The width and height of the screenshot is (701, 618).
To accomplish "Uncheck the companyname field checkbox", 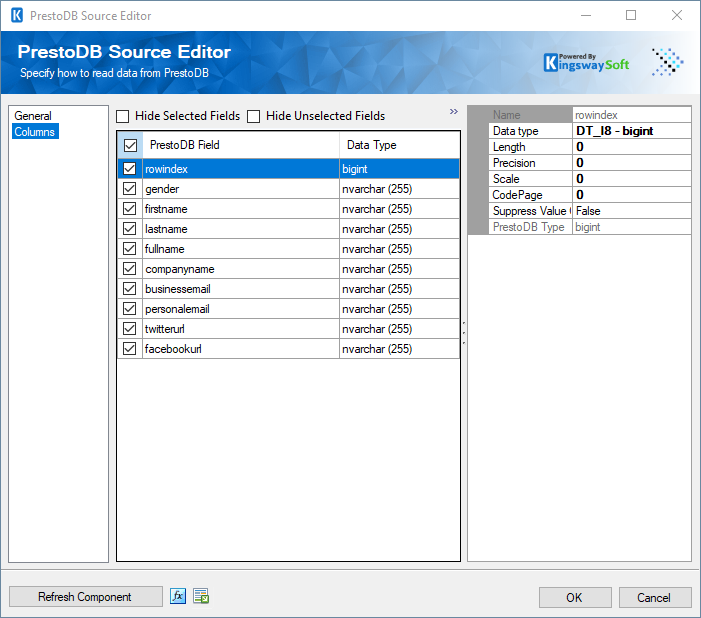I will pos(130,269).
